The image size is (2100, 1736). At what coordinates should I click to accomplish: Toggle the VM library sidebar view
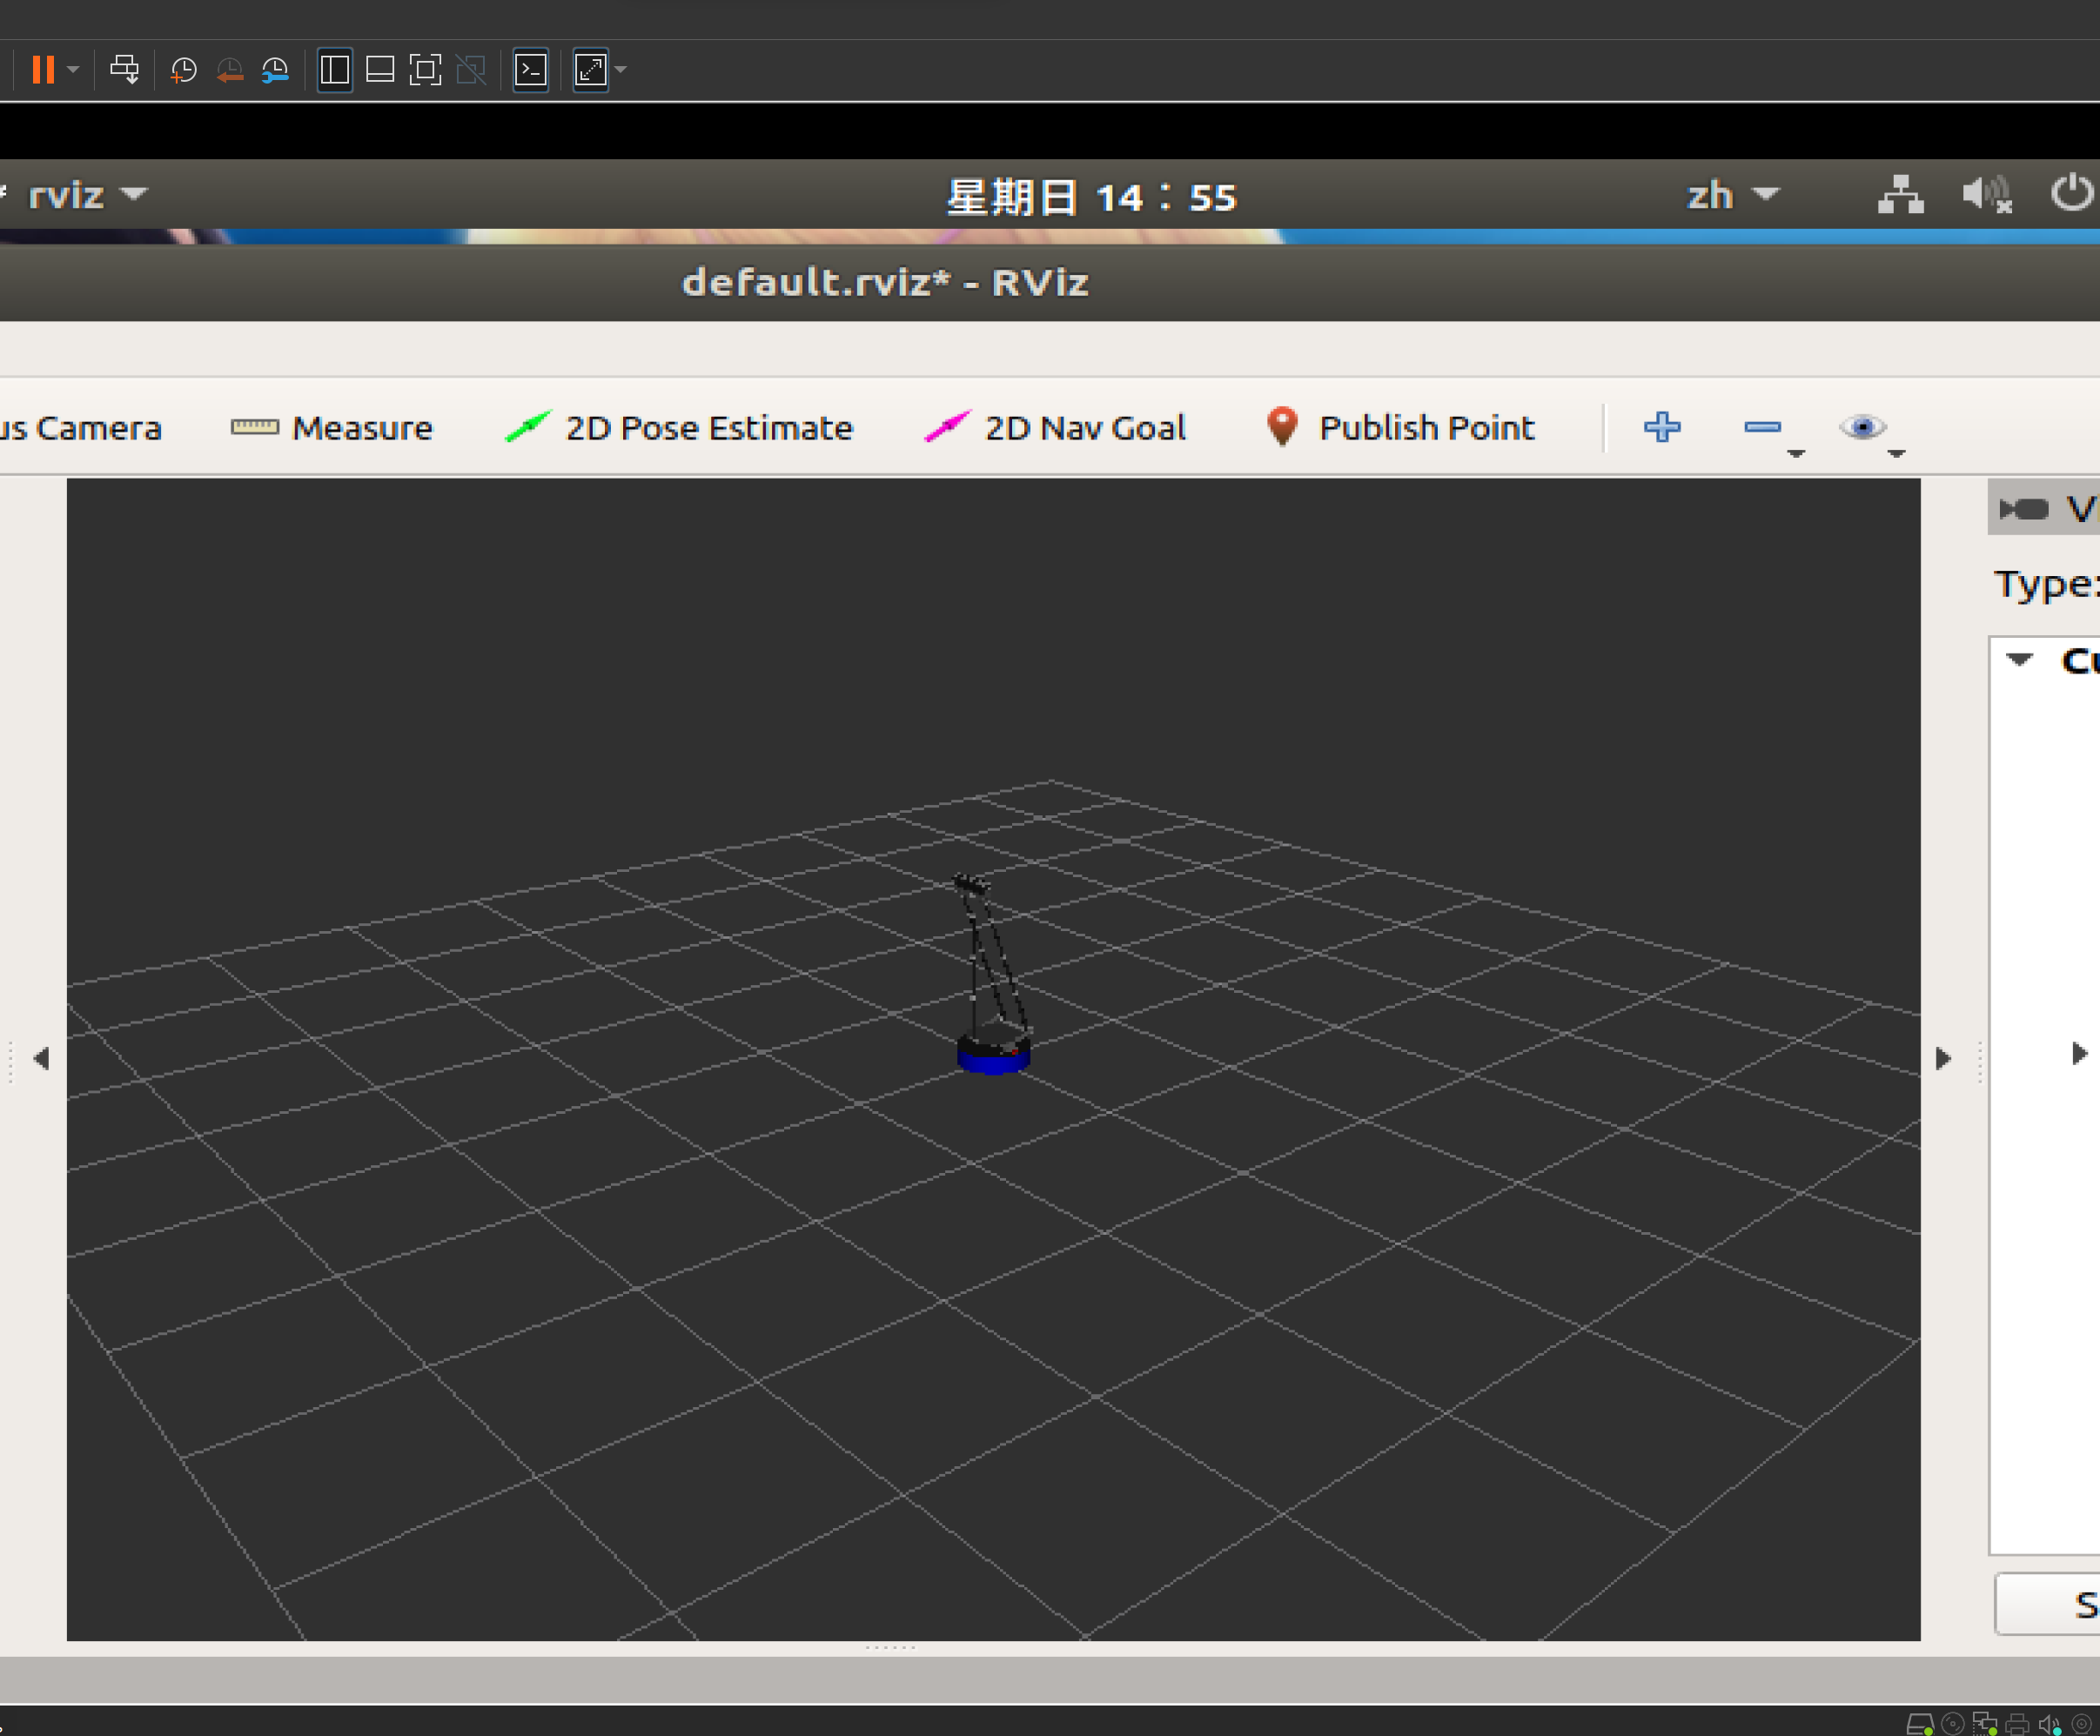[334, 69]
